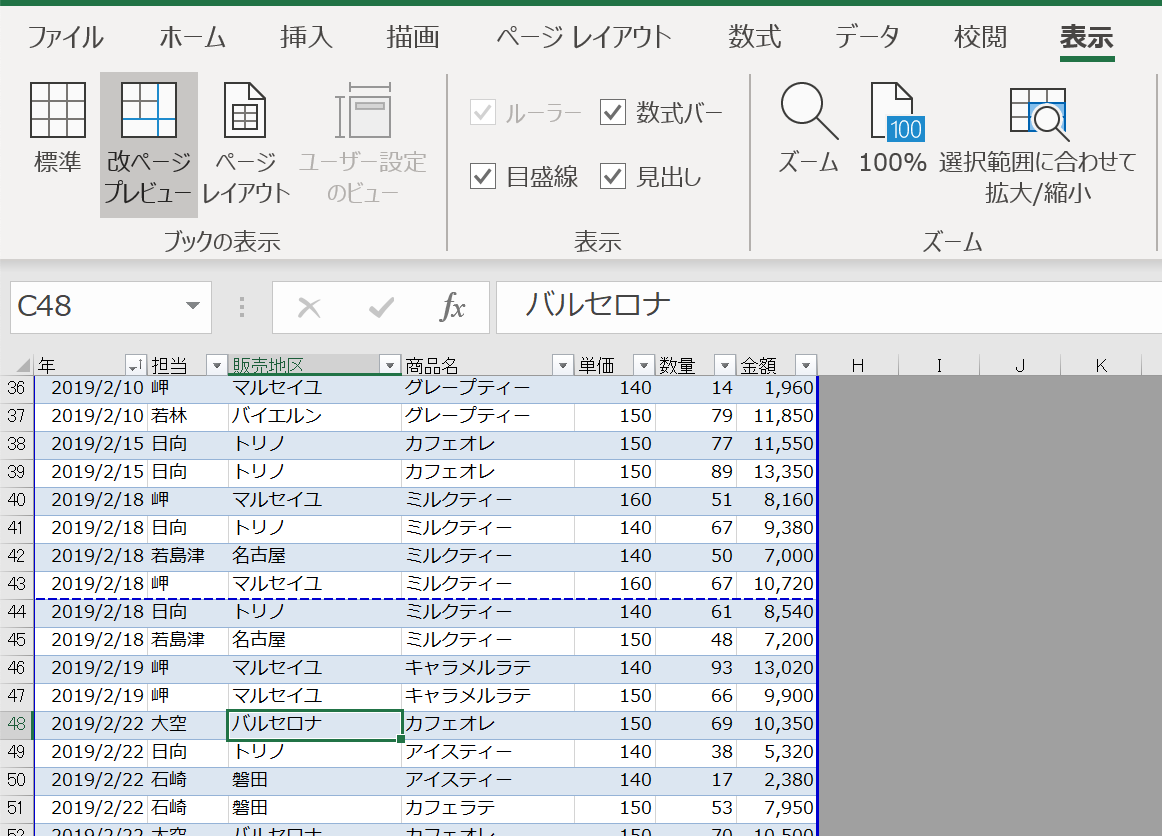The image size is (1162, 836).
Task: Click quantity cell 93
Action: pyautogui.click(x=695, y=668)
